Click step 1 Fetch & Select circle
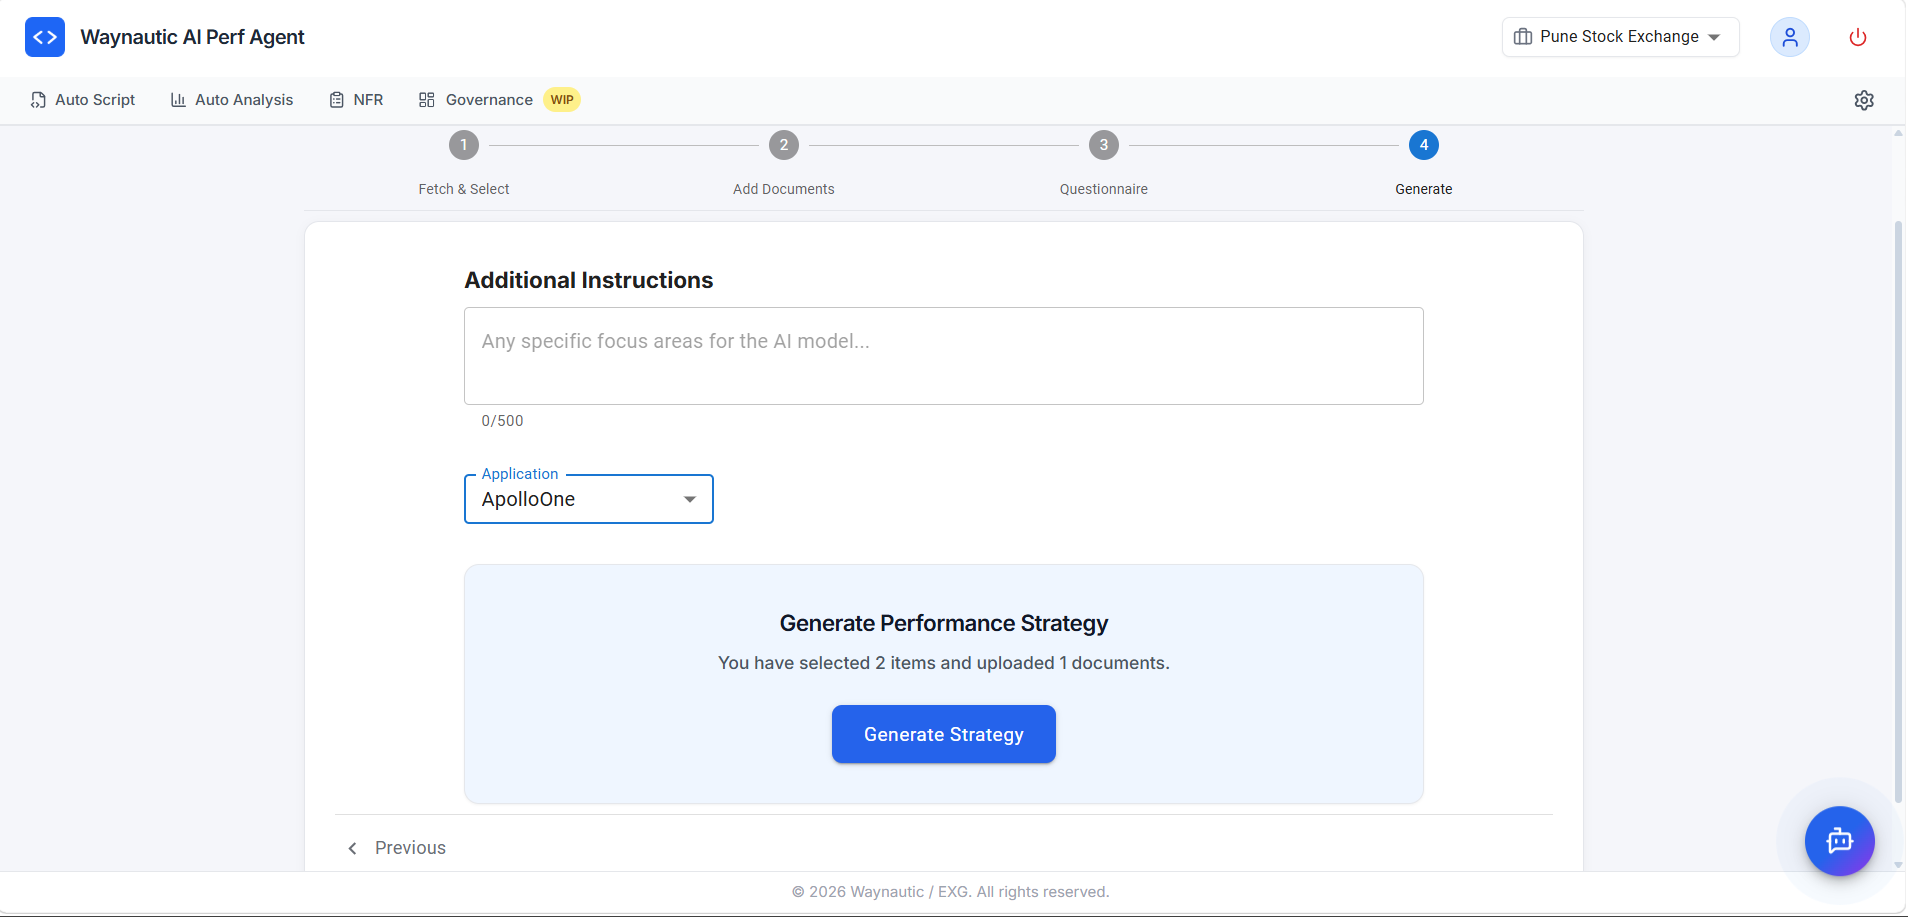1908x917 pixels. pos(463,144)
